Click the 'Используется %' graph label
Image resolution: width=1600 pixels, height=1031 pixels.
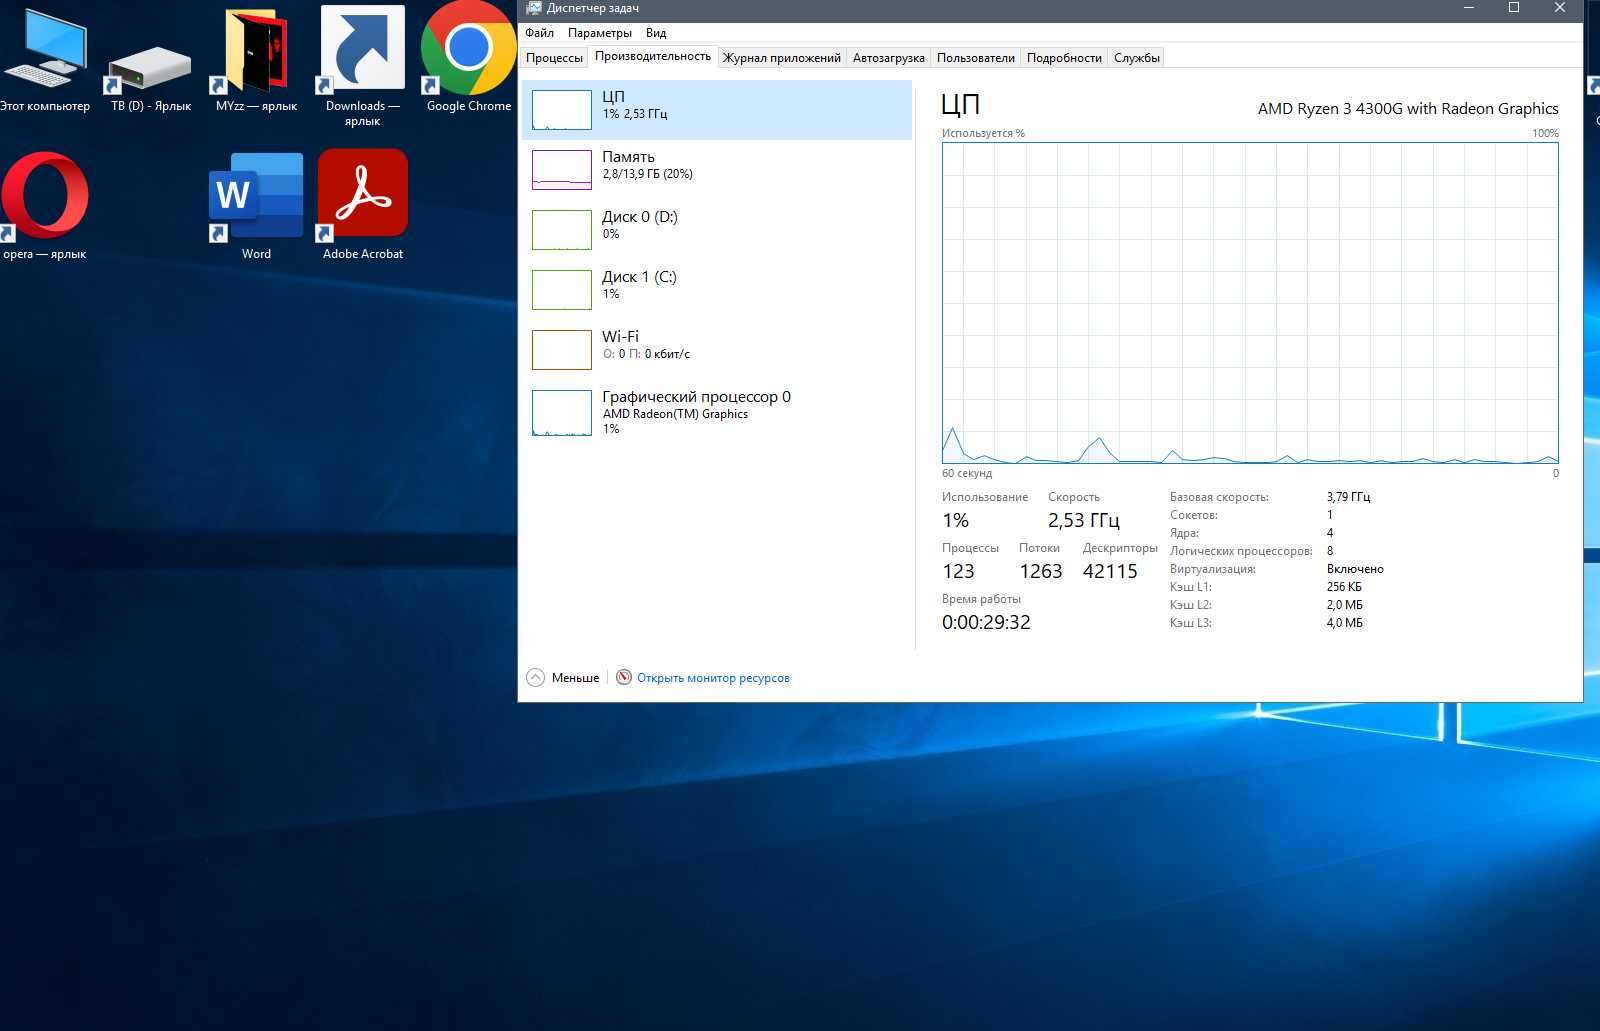pos(983,133)
